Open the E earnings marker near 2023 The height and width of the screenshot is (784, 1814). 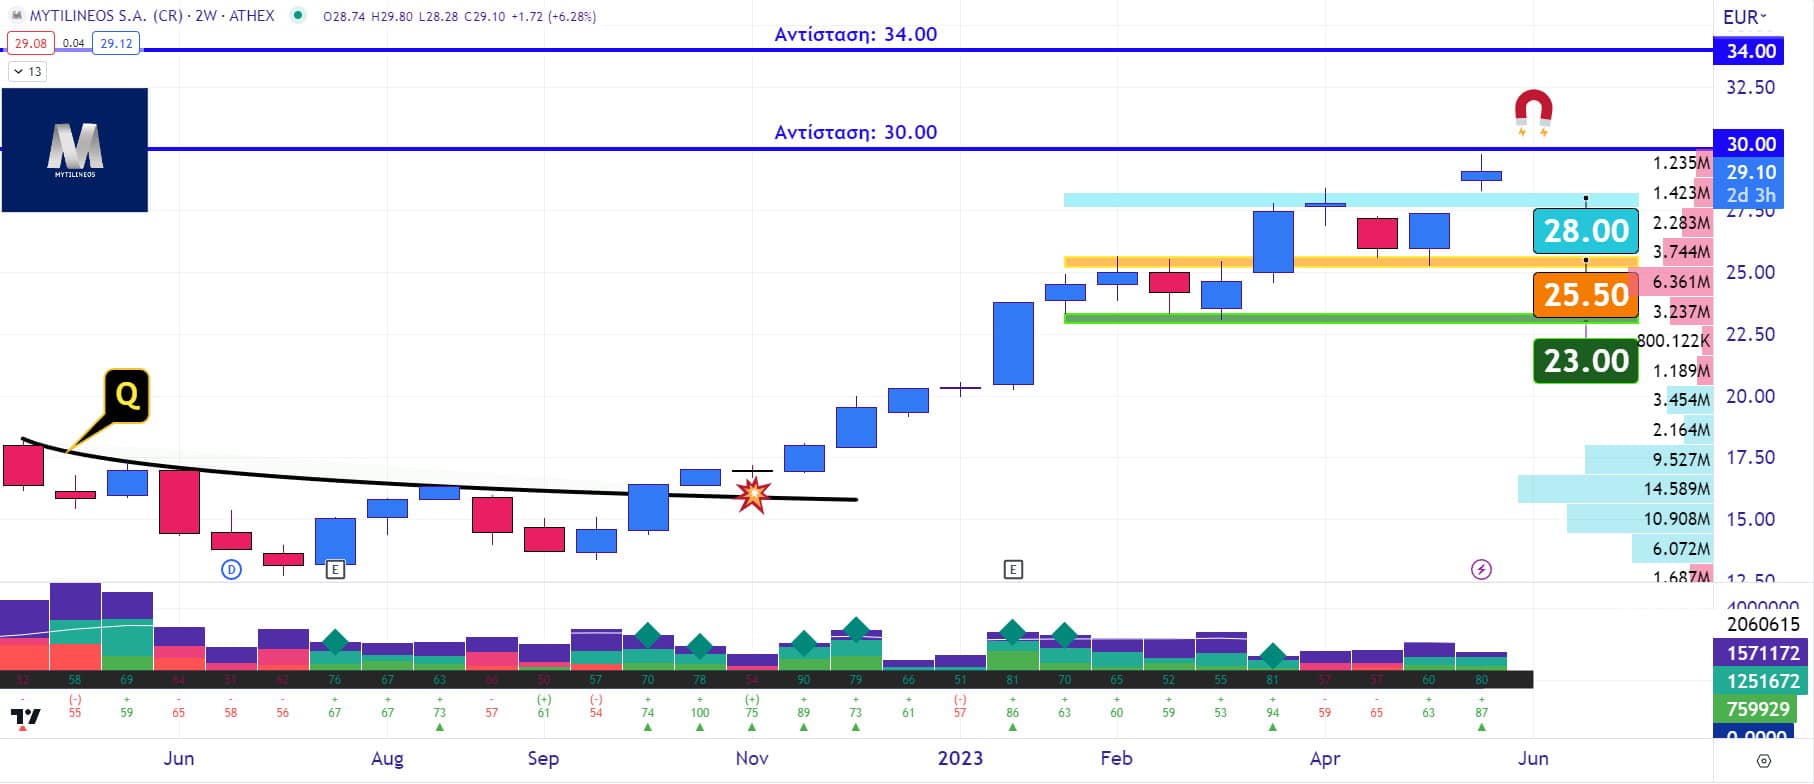(x=1013, y=570)
